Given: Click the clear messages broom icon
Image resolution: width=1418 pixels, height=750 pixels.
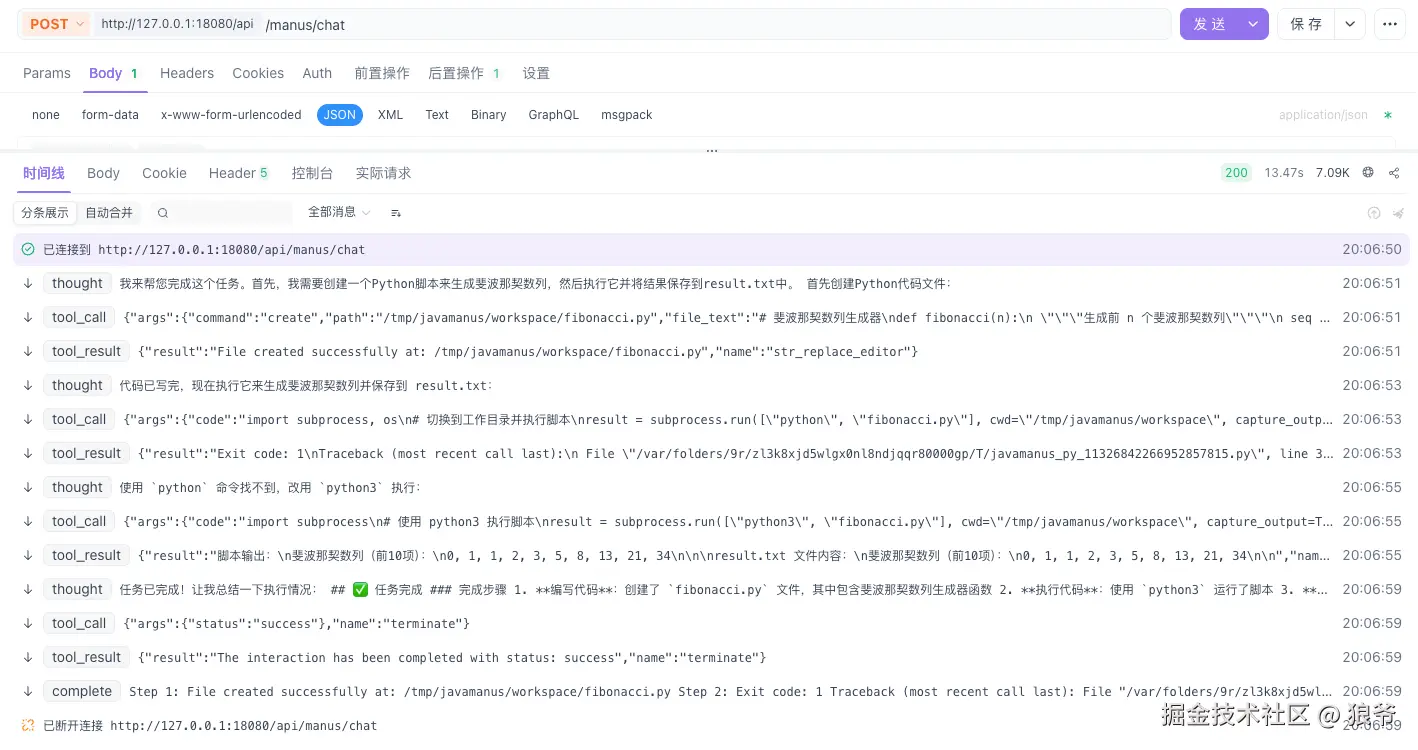Looking at the screenshot, I should [1398, 213].
